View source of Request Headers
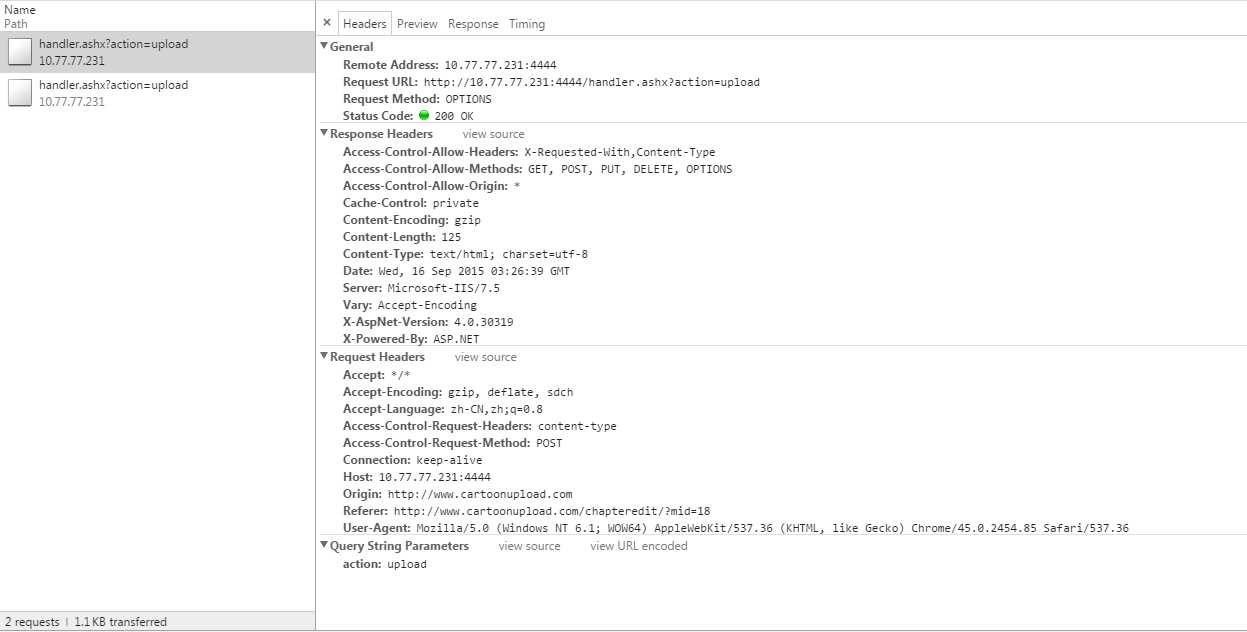Screen dimensions: 1247x632 pyautogui.click(x=486, y=357)
